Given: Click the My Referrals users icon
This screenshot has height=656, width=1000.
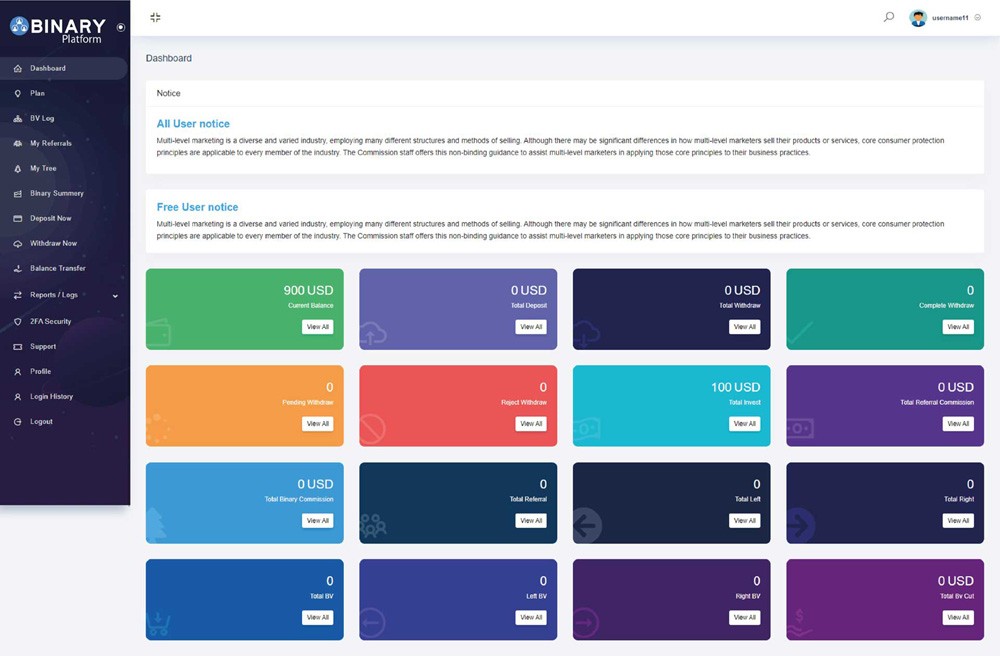Looking at the screenshot, I should (x=18, y=144).
